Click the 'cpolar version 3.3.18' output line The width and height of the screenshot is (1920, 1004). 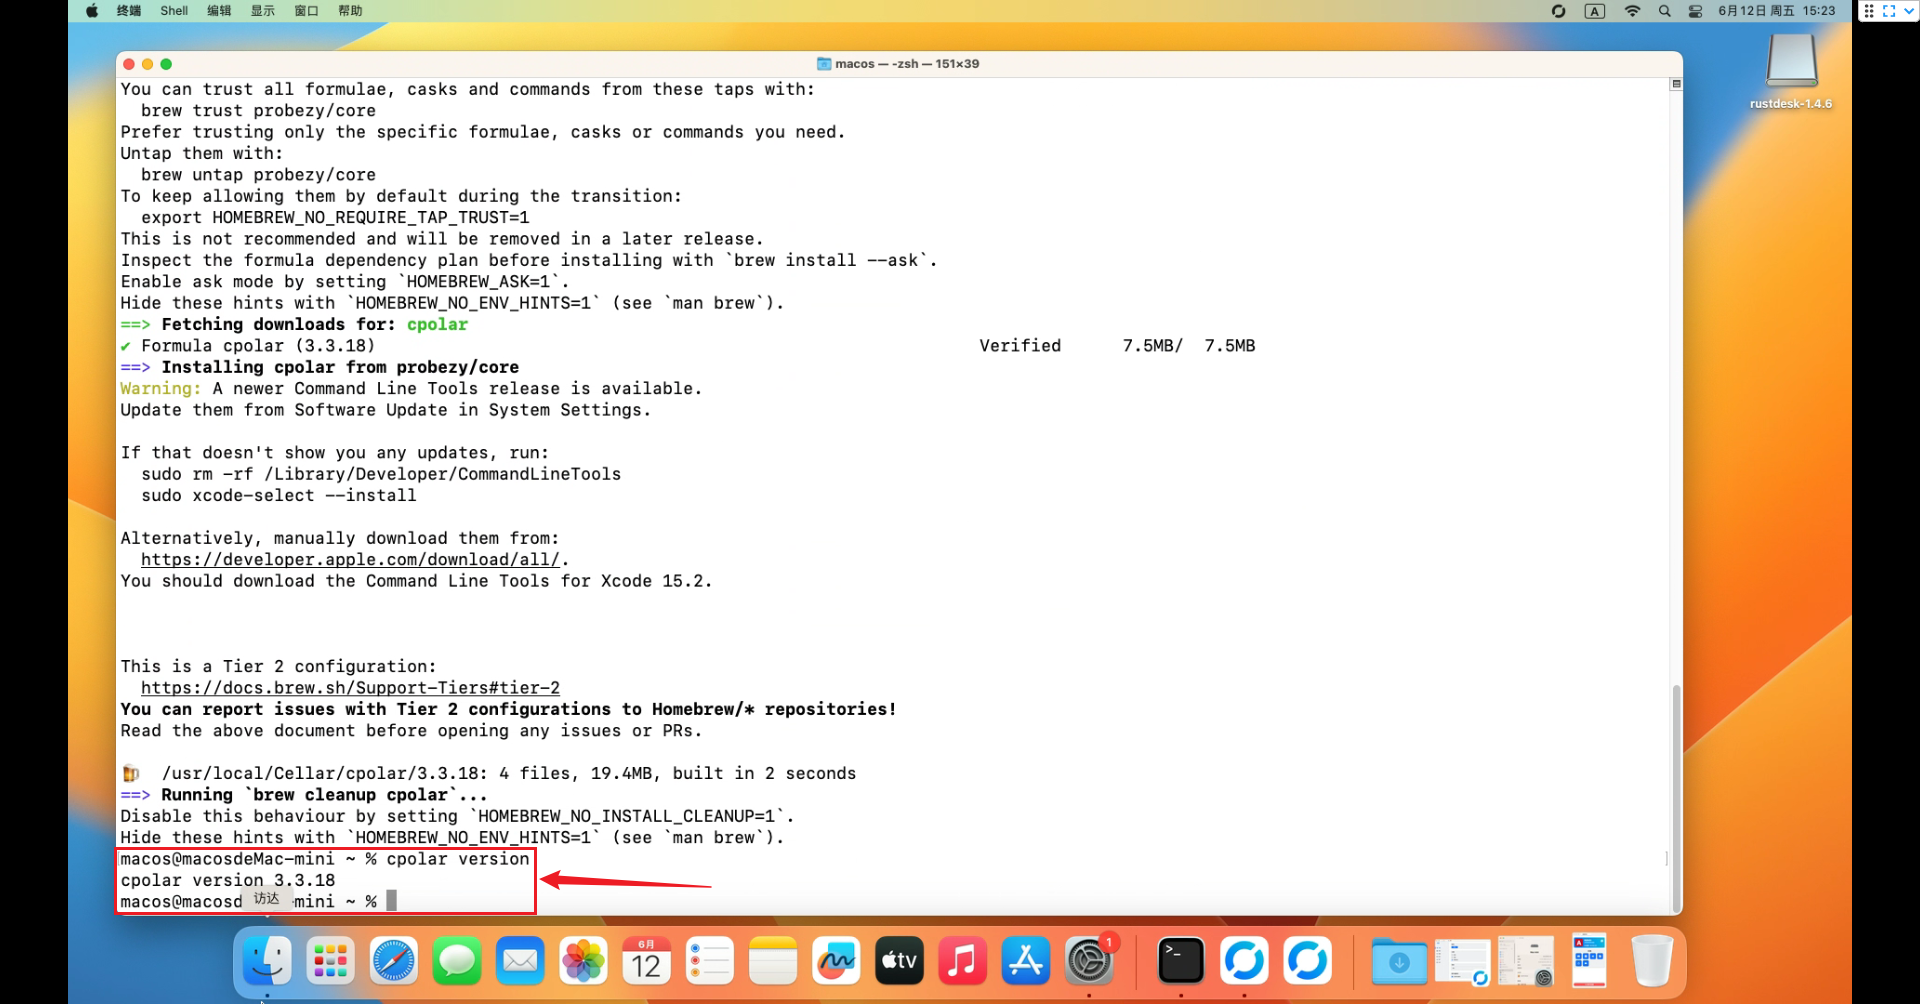(228, 880)
